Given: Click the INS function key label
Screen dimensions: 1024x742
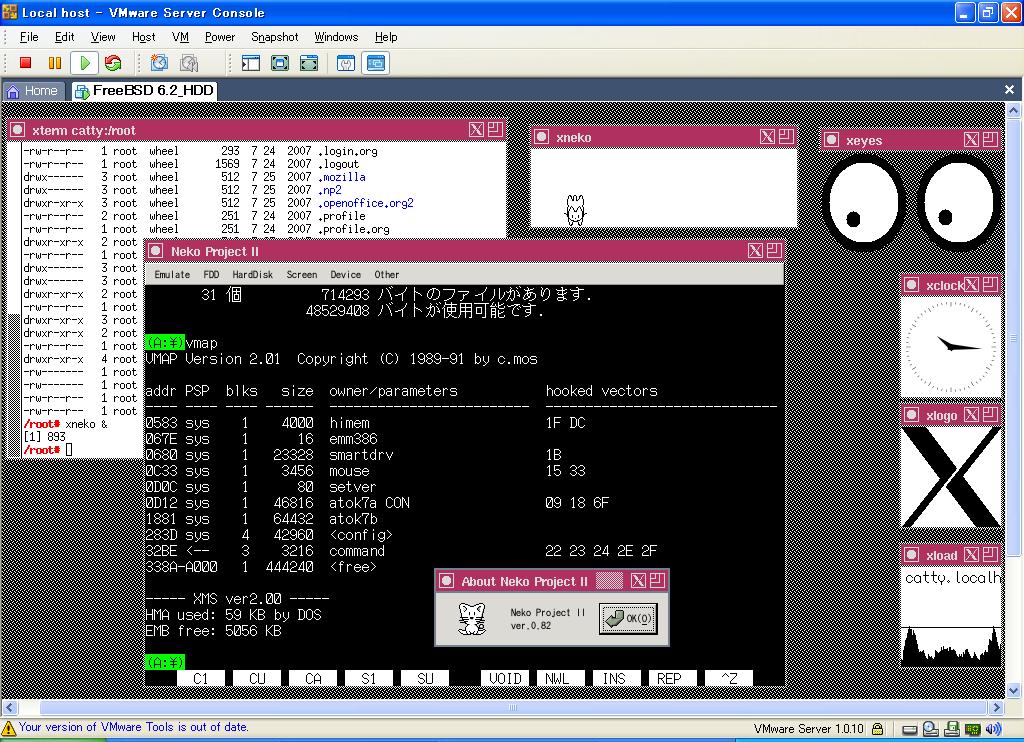Looking at the screenshot, I should point(614,679).
